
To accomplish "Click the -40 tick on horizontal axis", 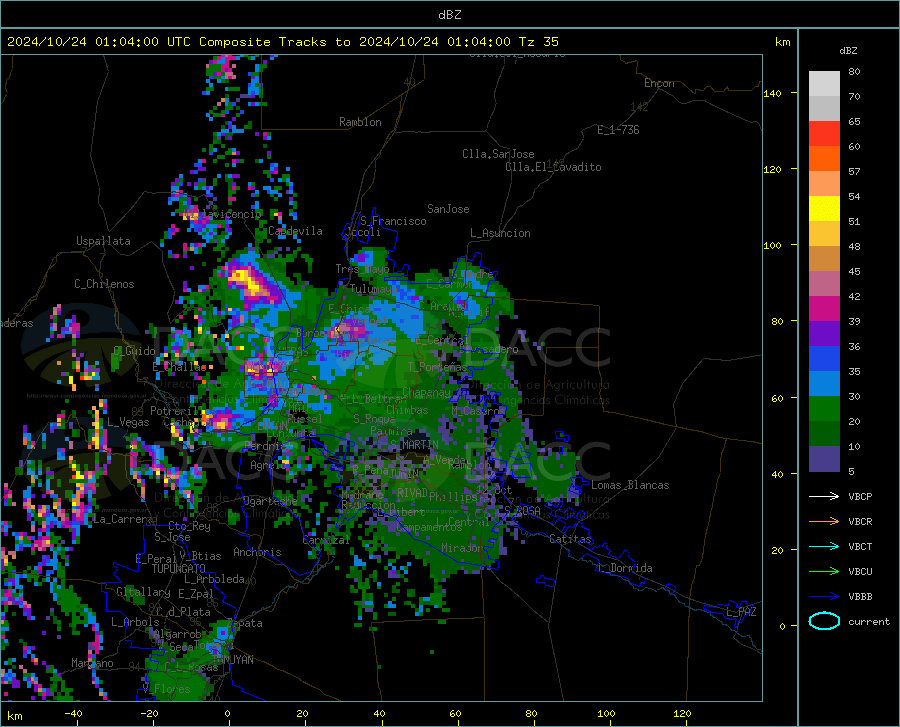I will 73,713.
